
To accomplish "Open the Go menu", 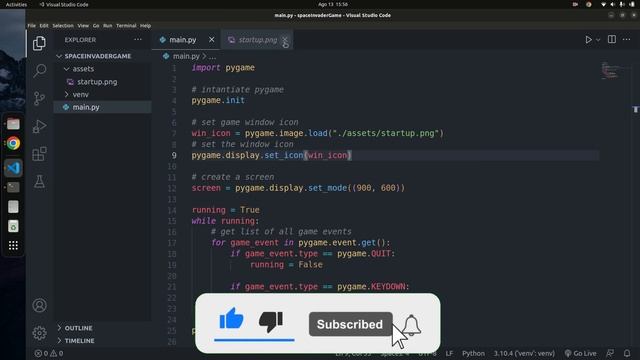I will tap(96, 25).
